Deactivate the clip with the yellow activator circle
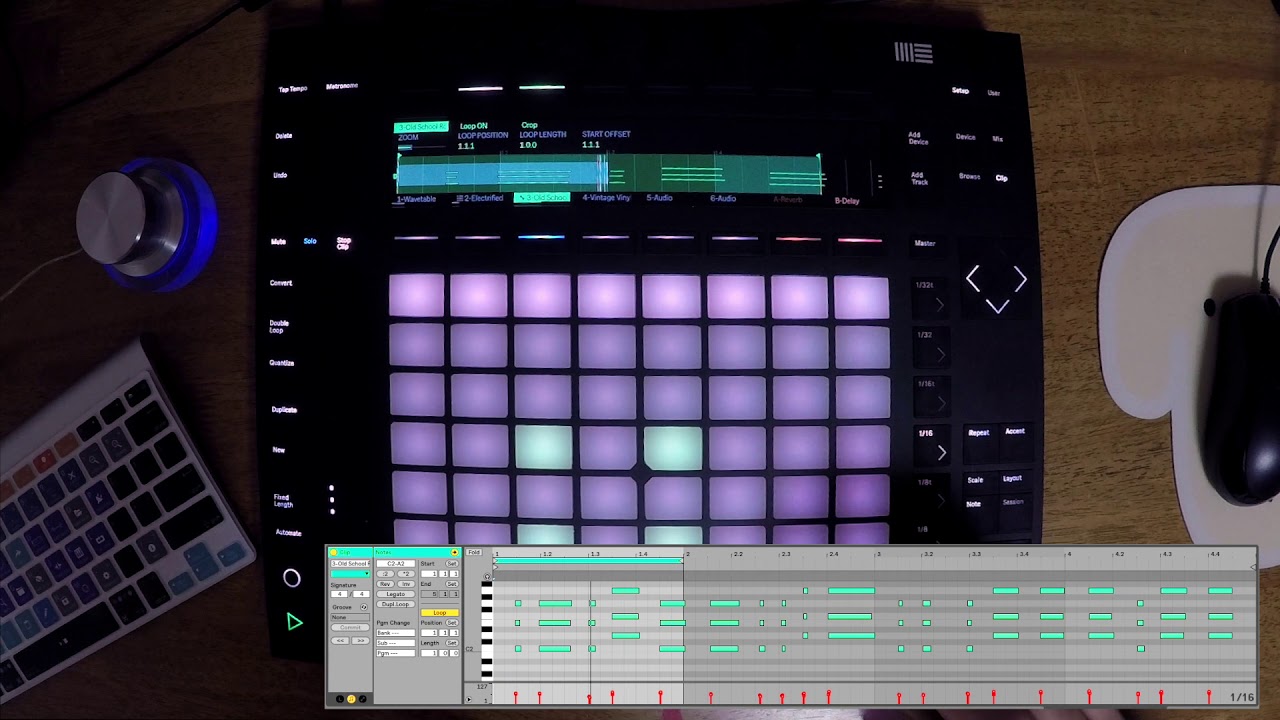This screenshot has width=1280, height=720. point(334,552)
